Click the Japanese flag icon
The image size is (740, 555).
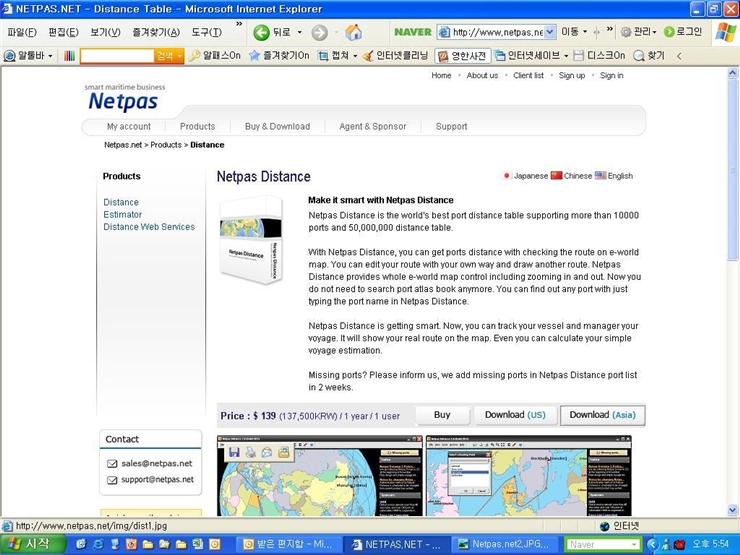(x=507, y=176)
